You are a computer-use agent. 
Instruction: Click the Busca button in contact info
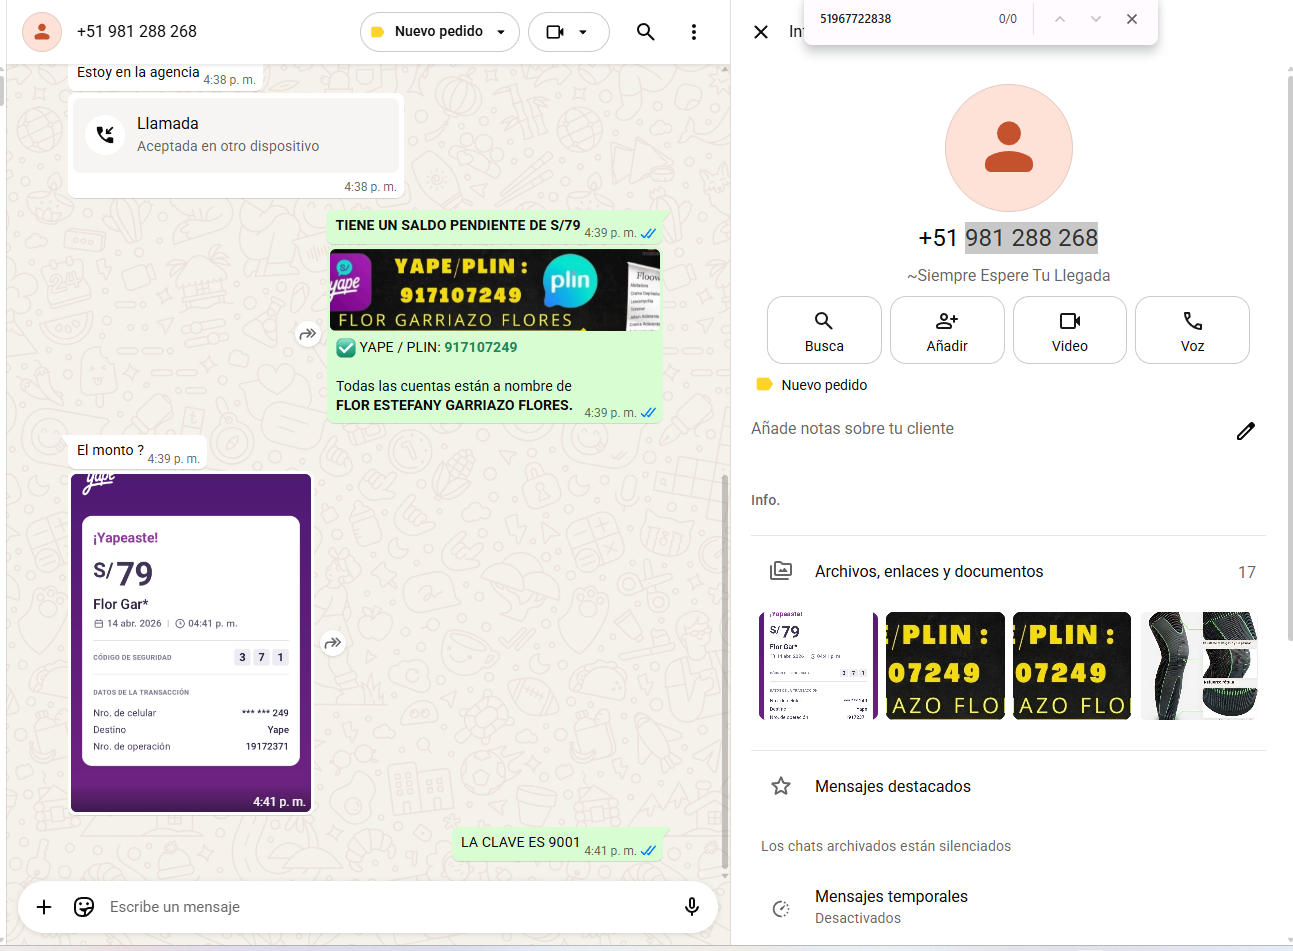pos(824,330)
